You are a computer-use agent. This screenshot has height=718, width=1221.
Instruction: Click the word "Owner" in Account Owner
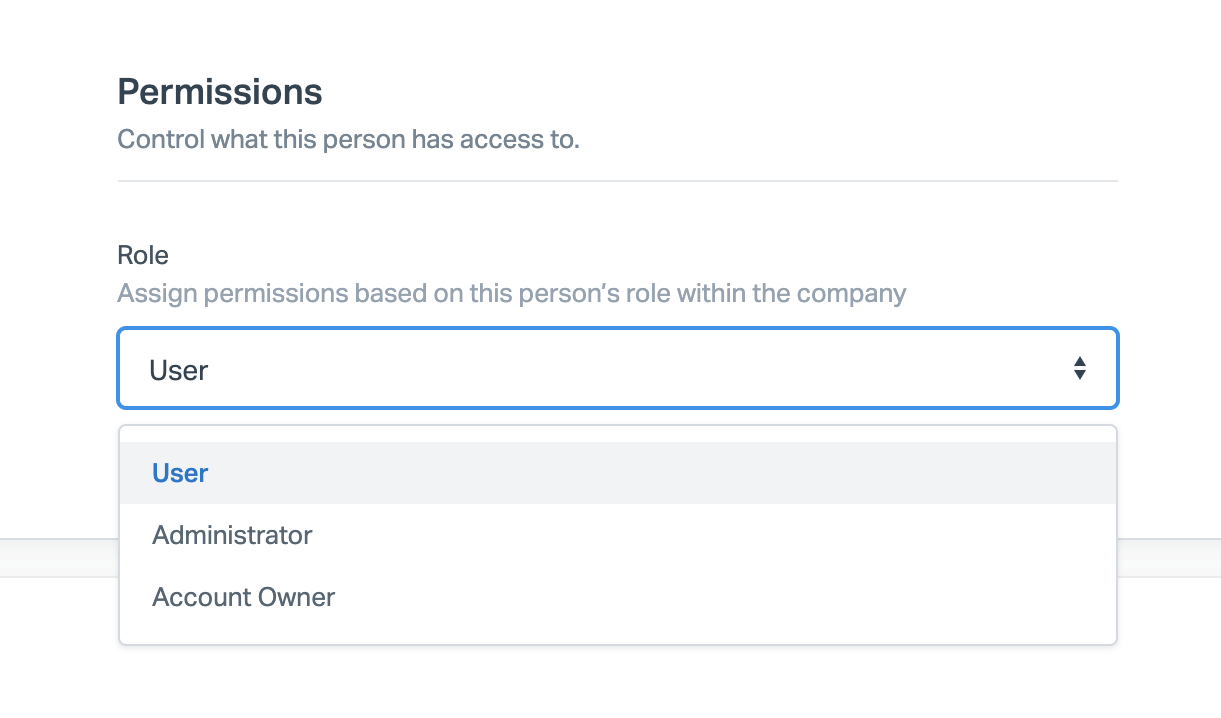pyautogui.click(x=294, y=597)
